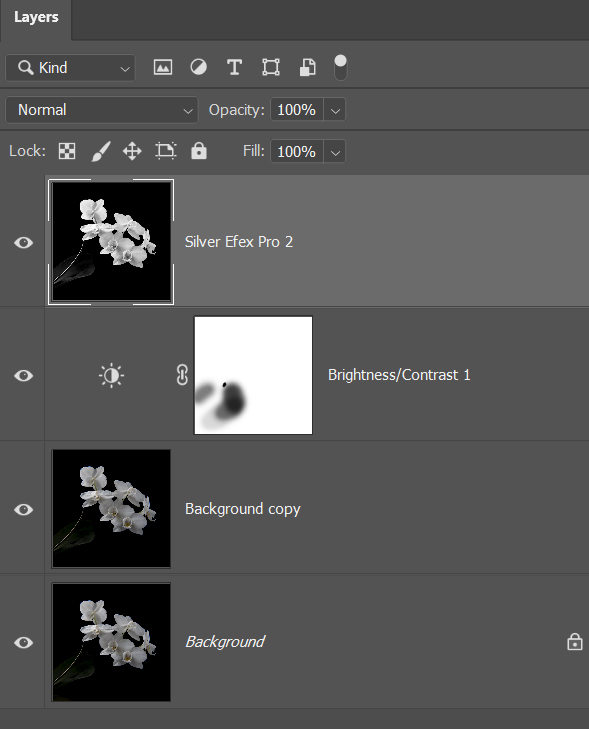This screenshot has height=729, width=589.
Task: Click the Background layer lock icon
Action: point(575,642)
